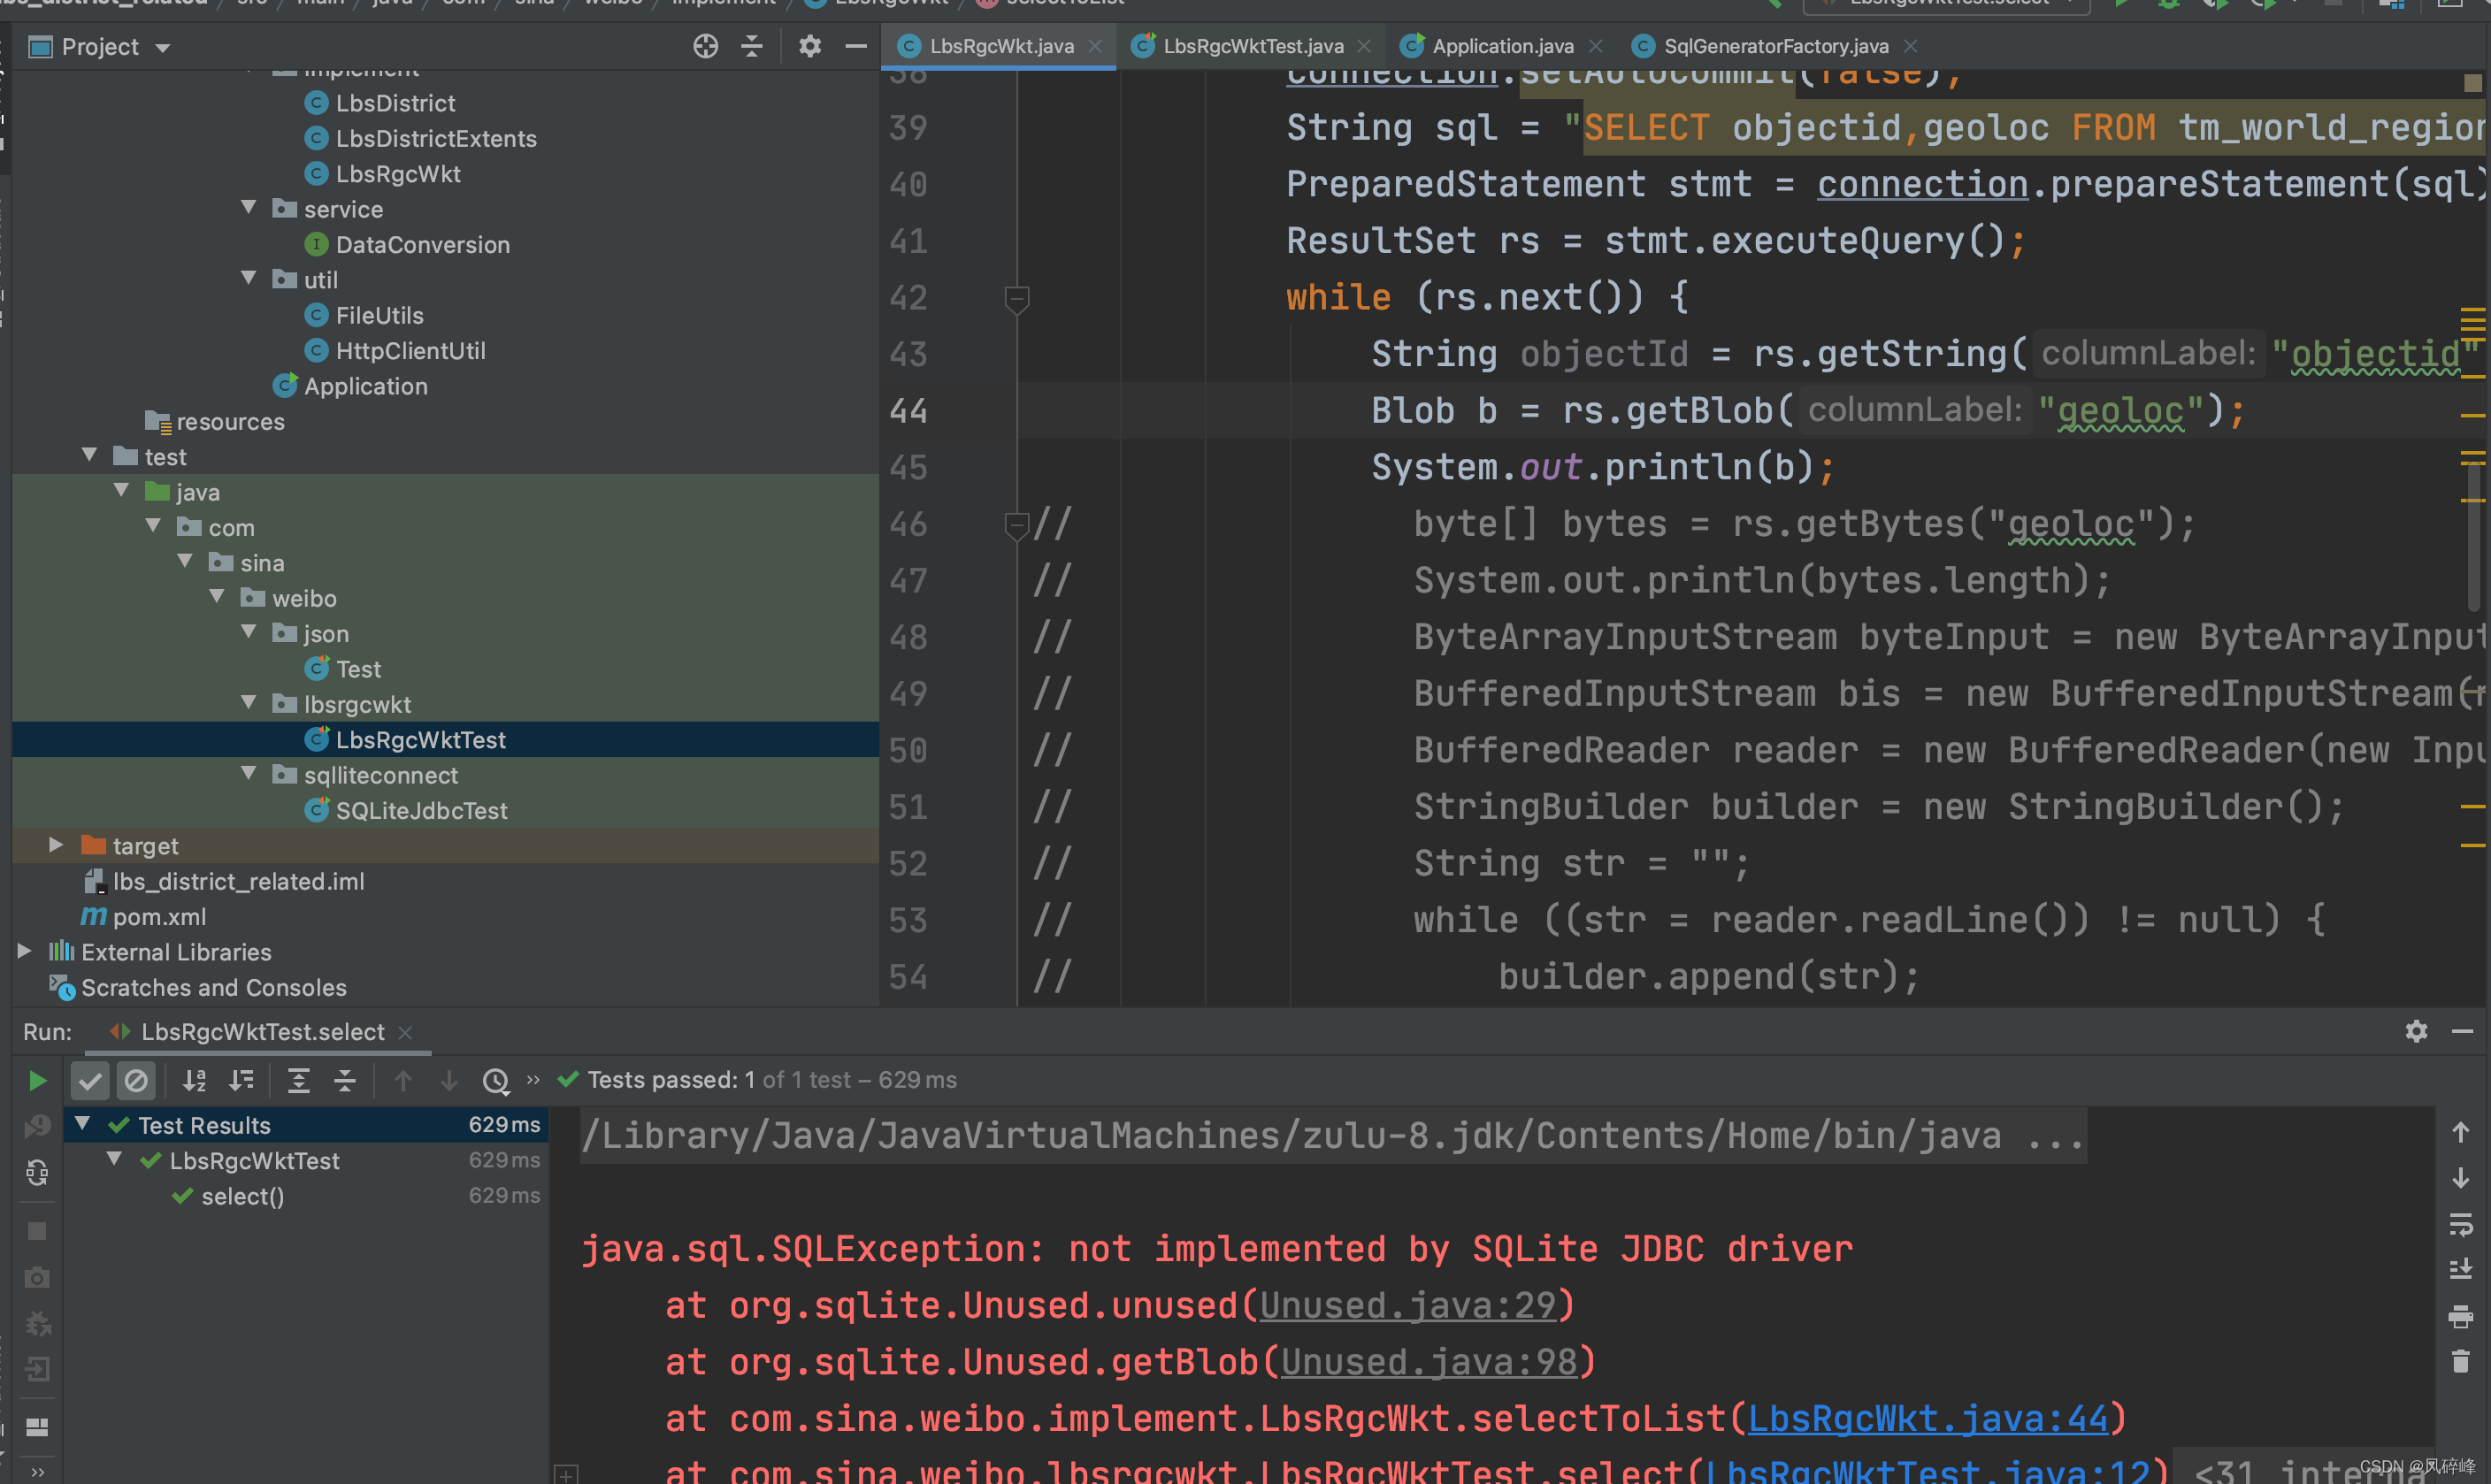Open Project panel settings gear
Image resolution: width=2491 pixels, height=1484 pixels.
click(809, 46)
